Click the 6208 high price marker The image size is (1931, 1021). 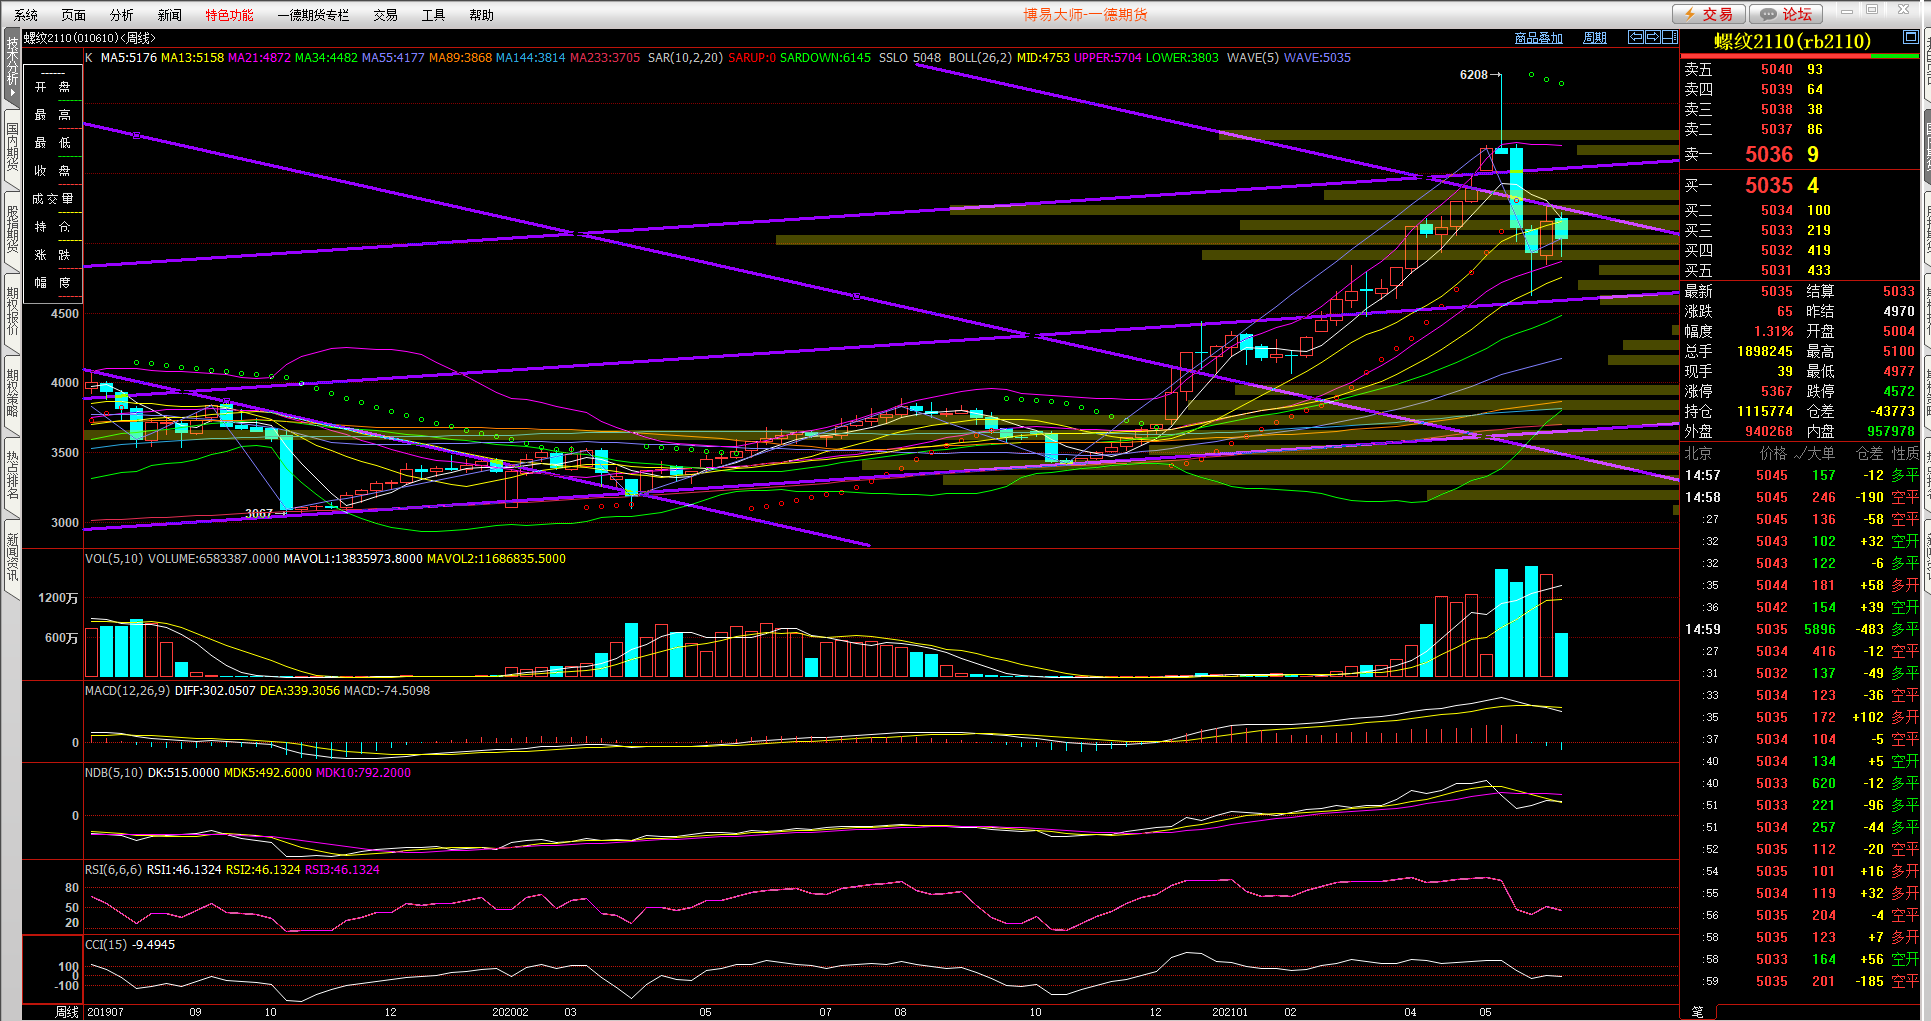pyautogui.click(x=1473, y=75)
